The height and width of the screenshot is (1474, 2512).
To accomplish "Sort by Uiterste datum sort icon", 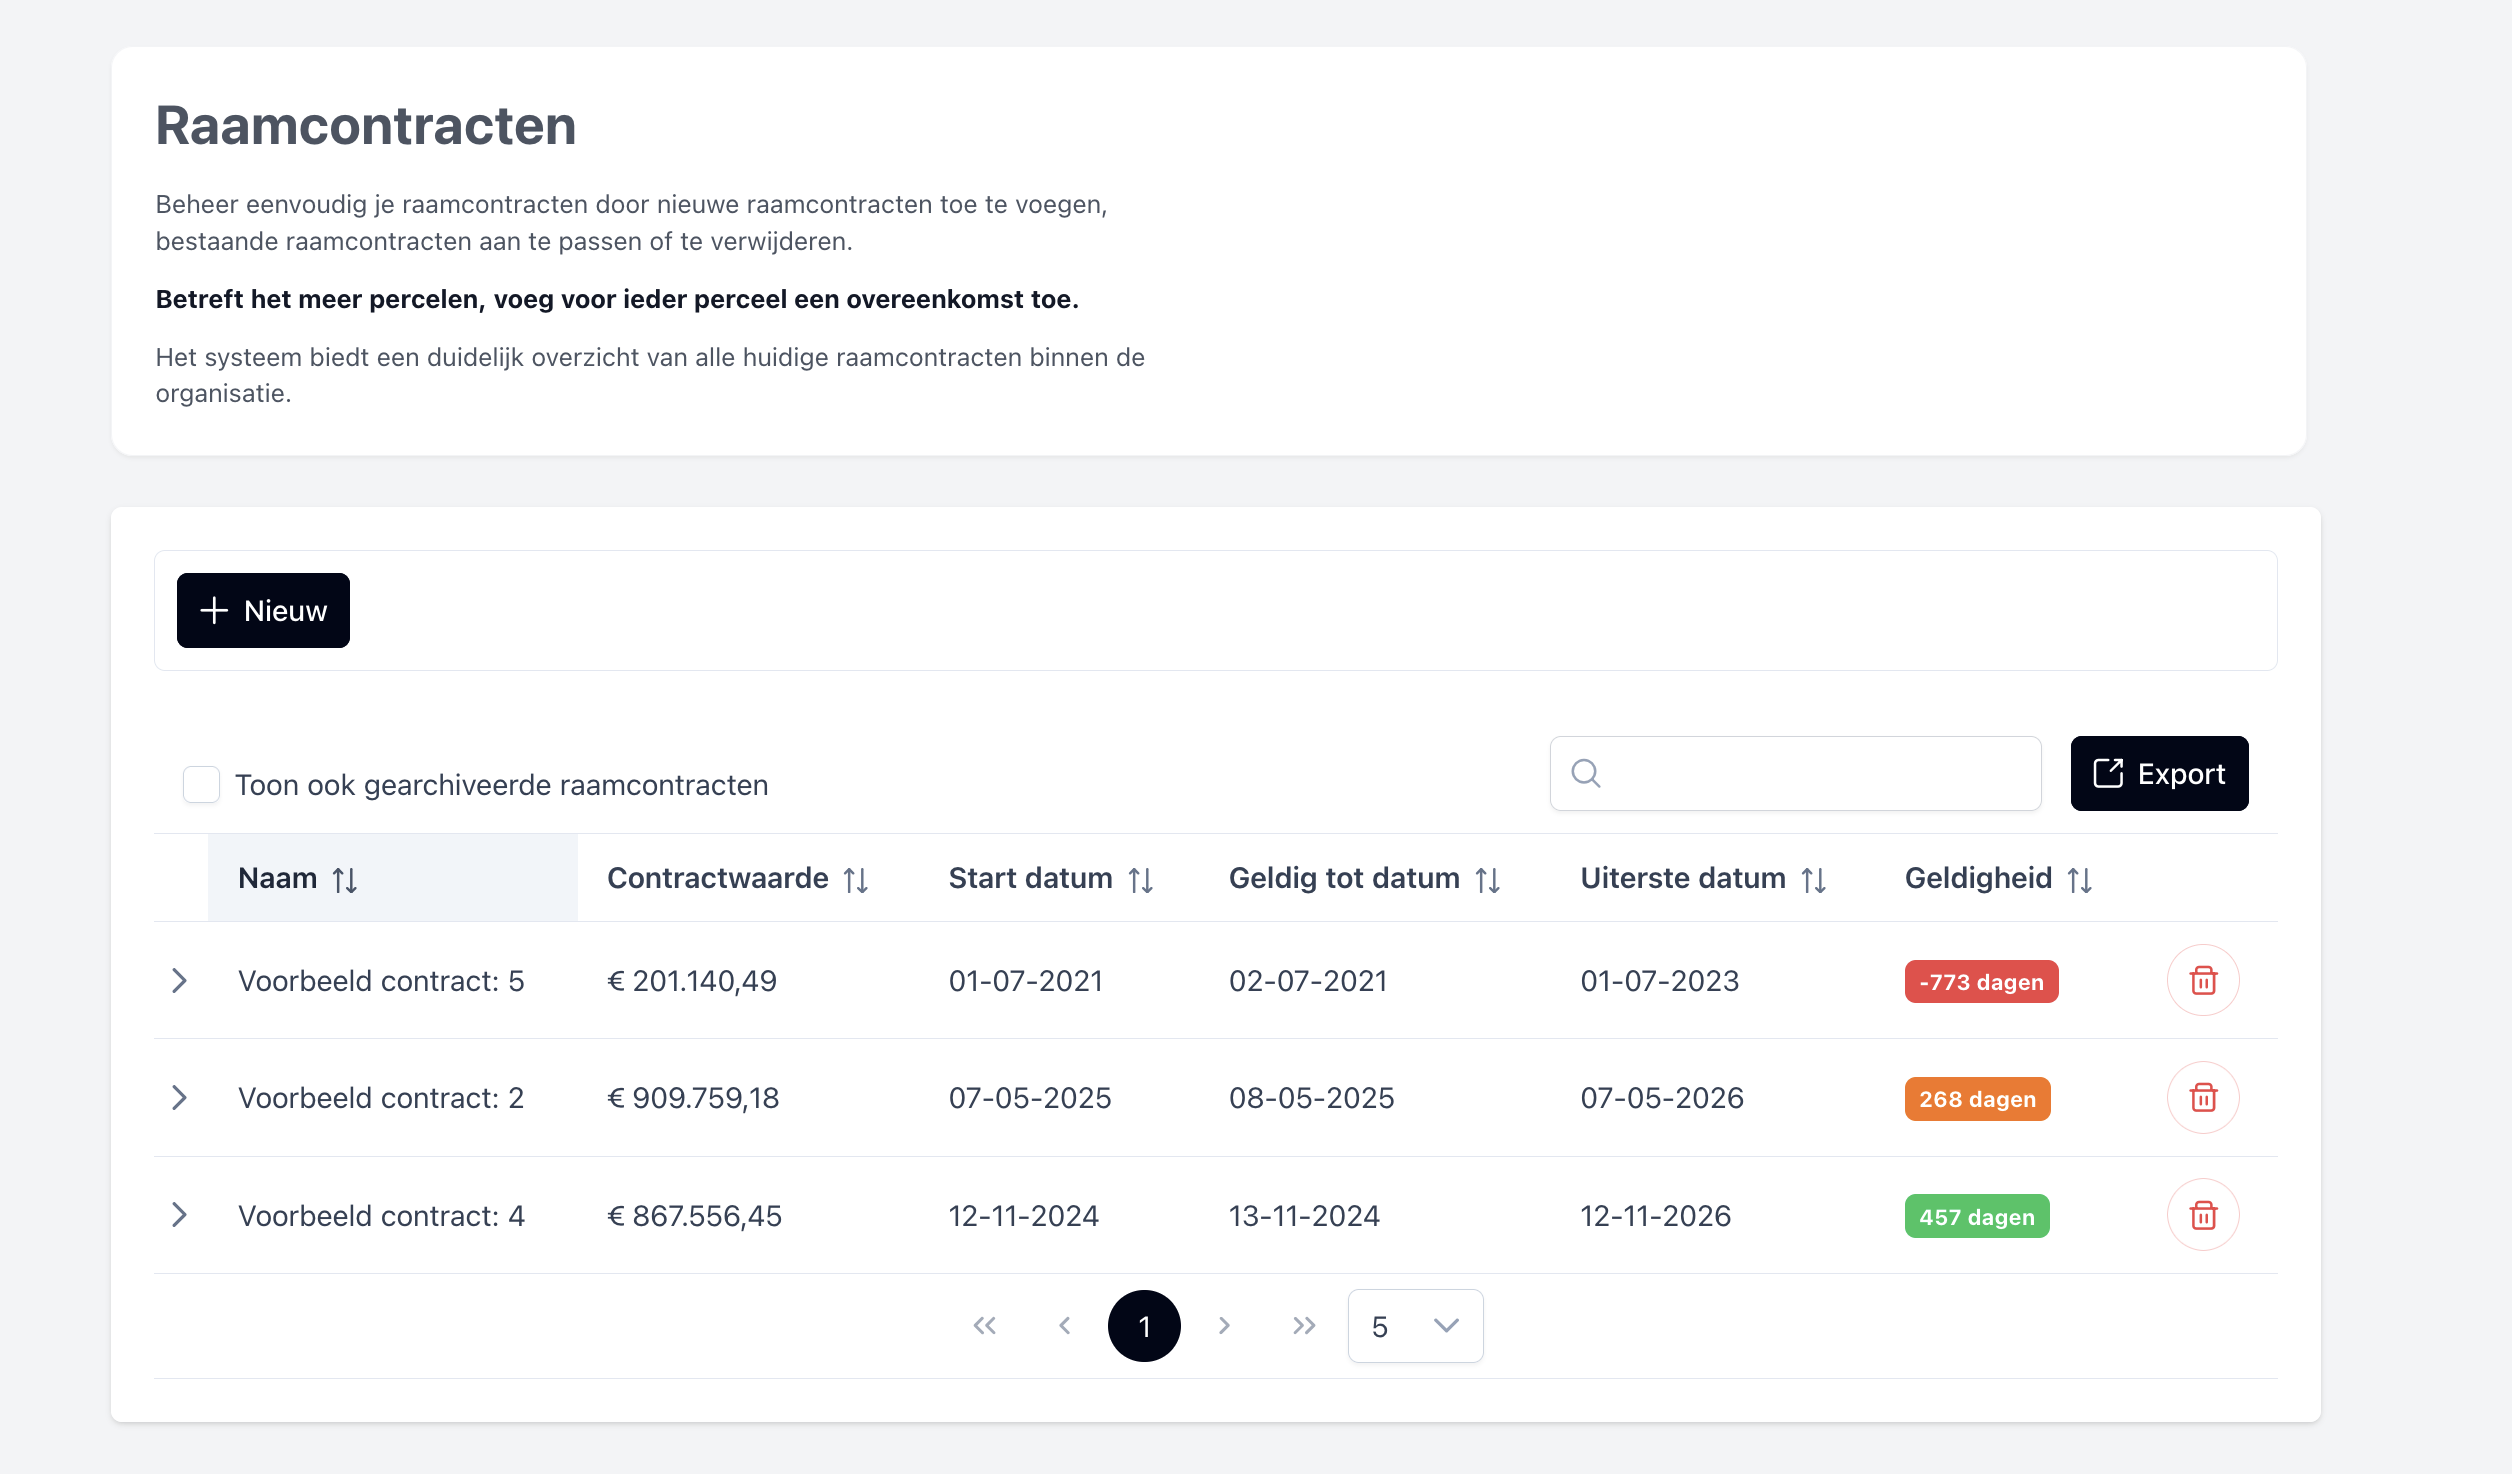I will [1814, 880].
